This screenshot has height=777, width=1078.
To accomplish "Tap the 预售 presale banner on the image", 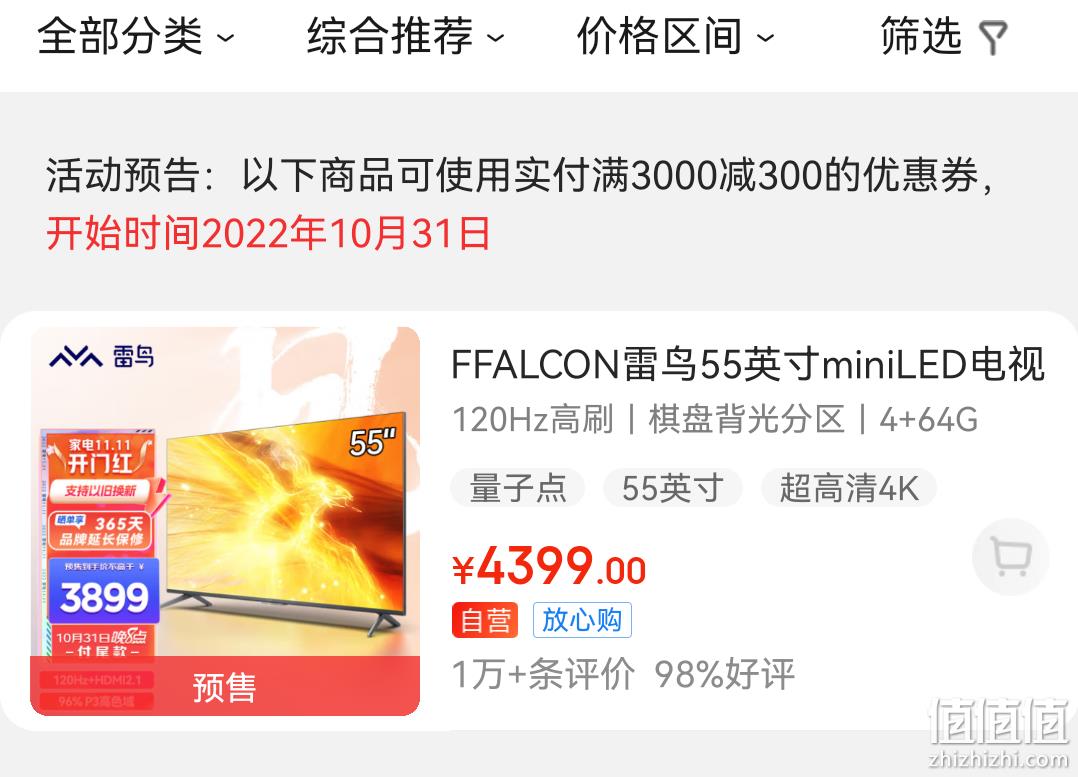I will pyautogui.click(x=225, y=686).
